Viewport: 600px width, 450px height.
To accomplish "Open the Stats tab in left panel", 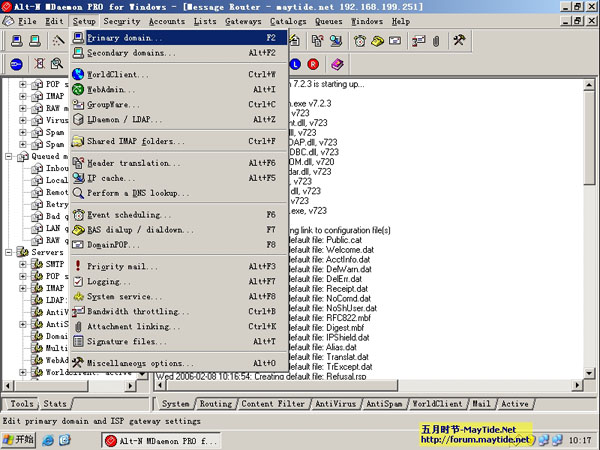I will pos(56,404).
